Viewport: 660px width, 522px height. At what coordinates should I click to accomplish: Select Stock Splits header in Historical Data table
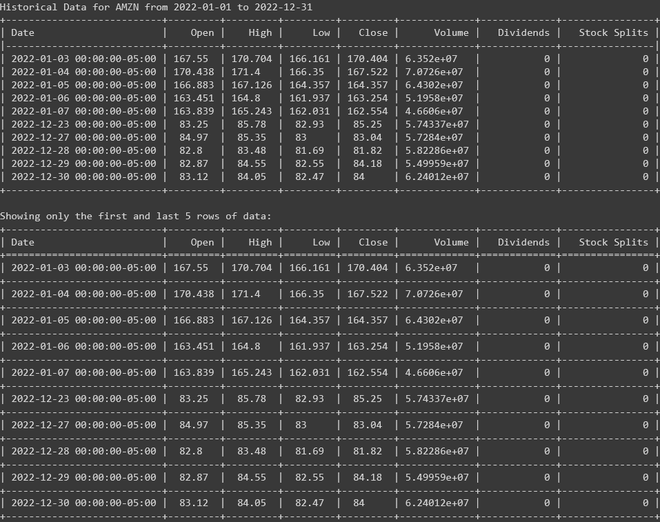(x=613, y=33)
